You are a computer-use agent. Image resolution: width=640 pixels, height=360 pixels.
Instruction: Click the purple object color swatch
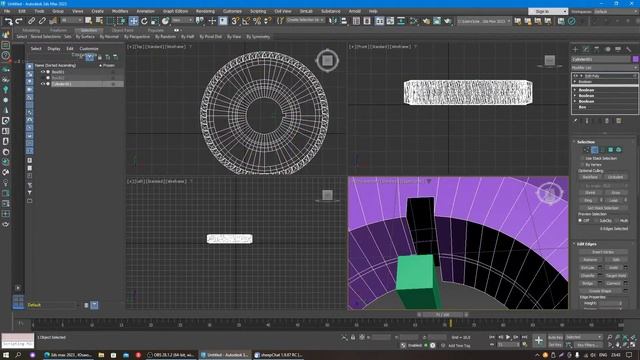pyautogui.click(x=636, y=60)
